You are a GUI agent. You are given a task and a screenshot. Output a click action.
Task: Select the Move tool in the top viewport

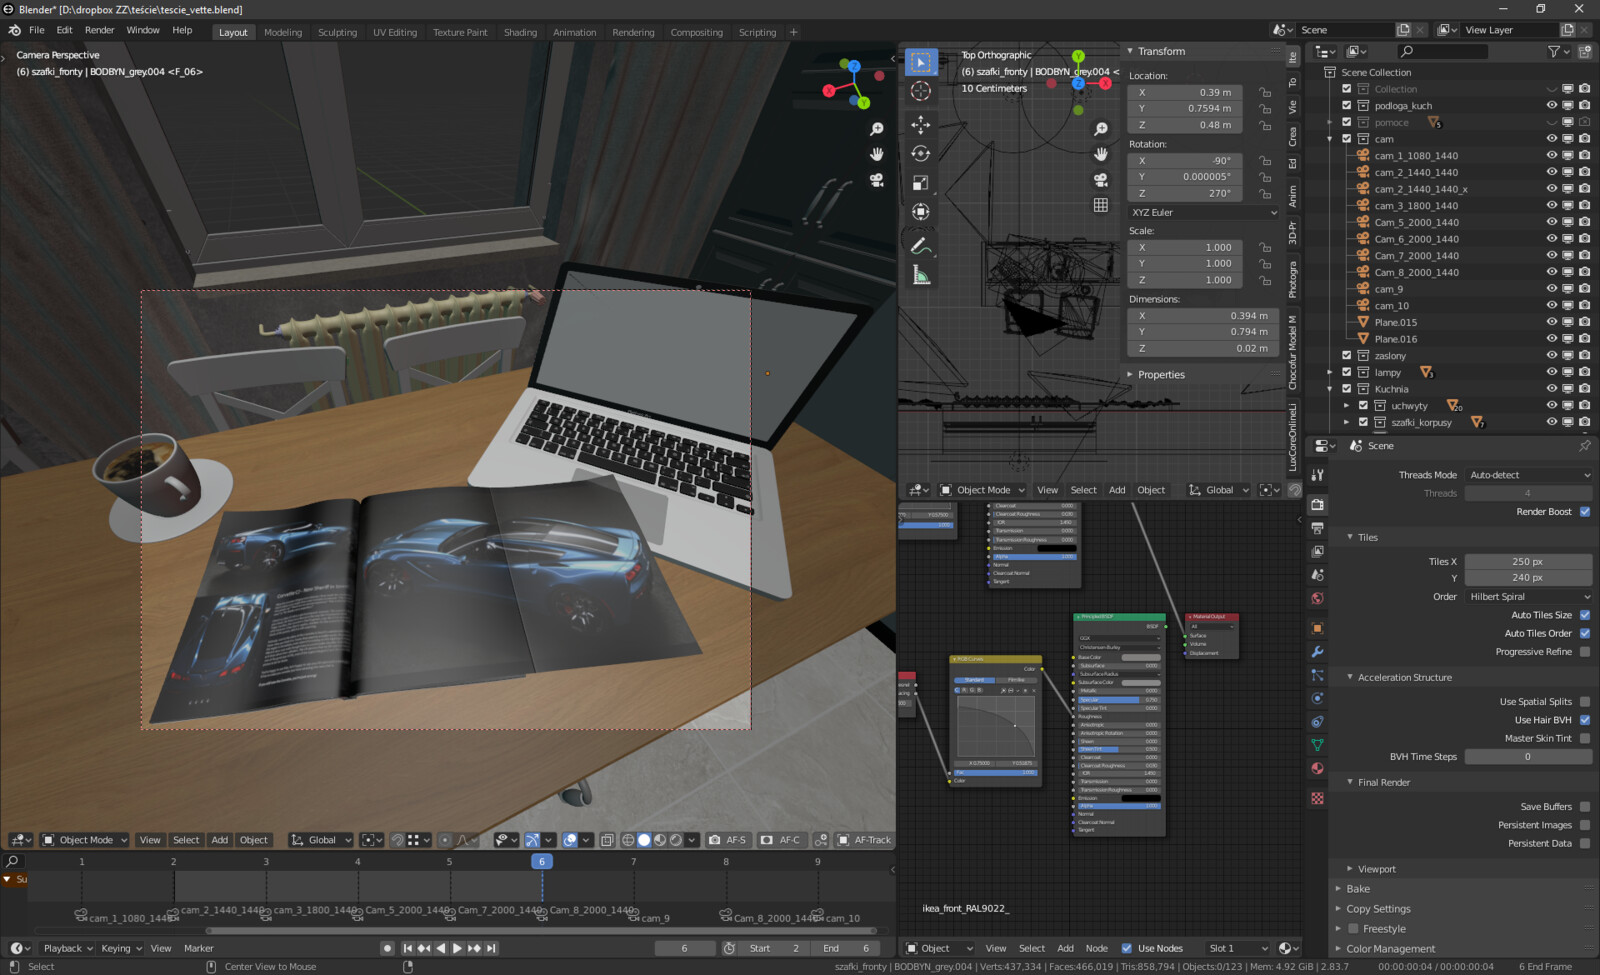click(921, 124)
